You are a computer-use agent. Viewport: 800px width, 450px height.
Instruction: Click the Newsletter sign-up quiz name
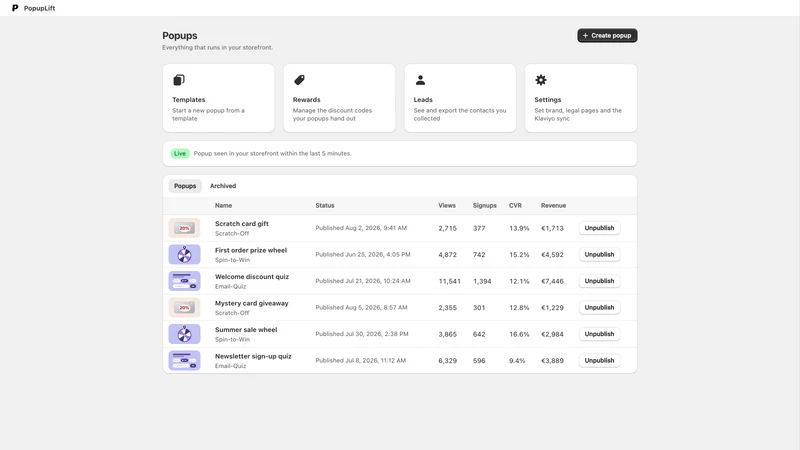pos(253,357)
